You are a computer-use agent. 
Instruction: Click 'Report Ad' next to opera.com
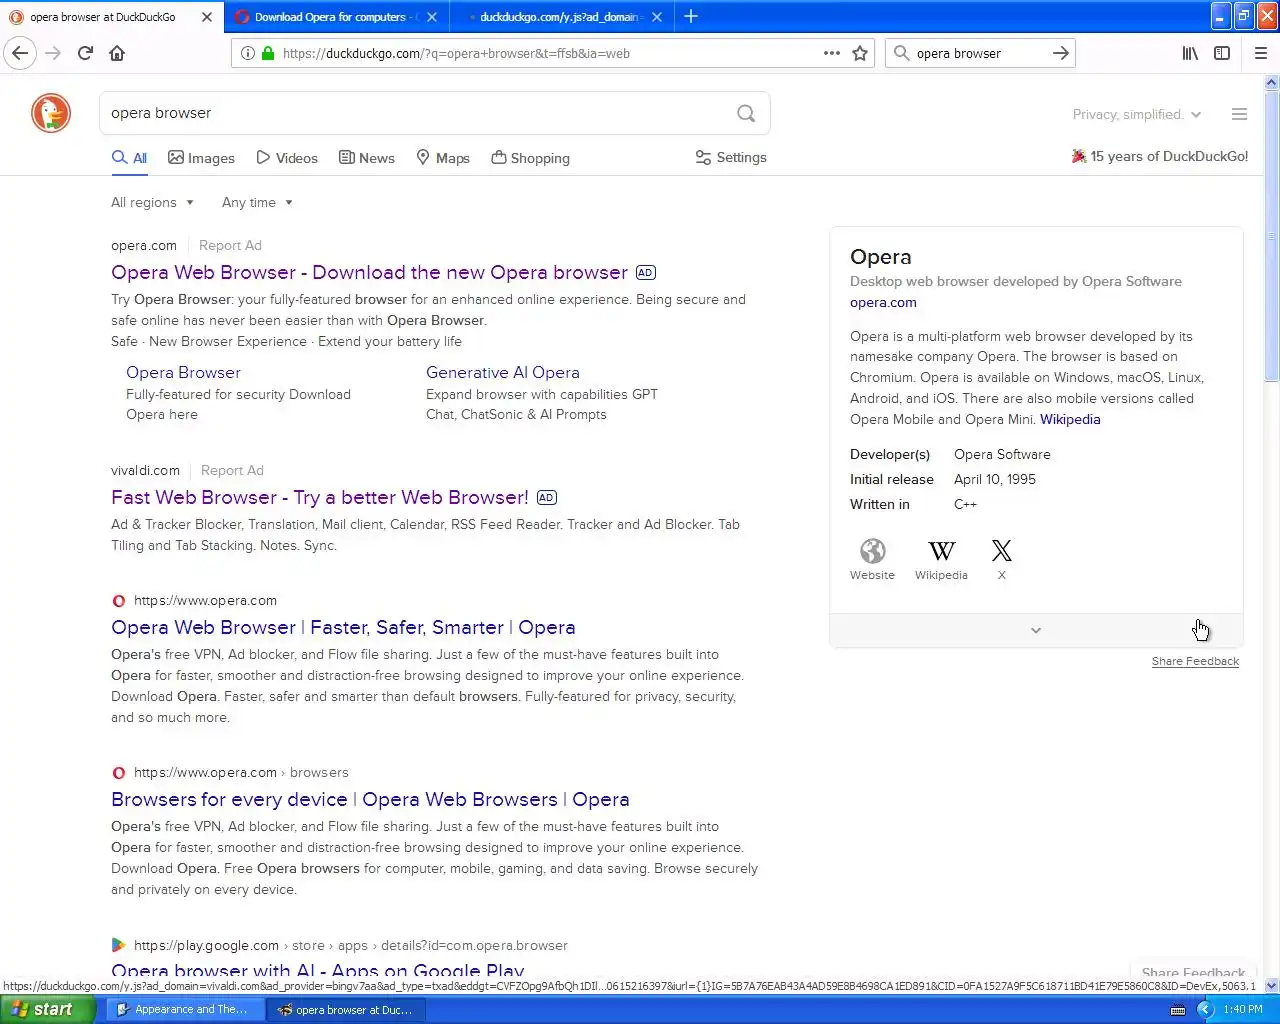230,245
